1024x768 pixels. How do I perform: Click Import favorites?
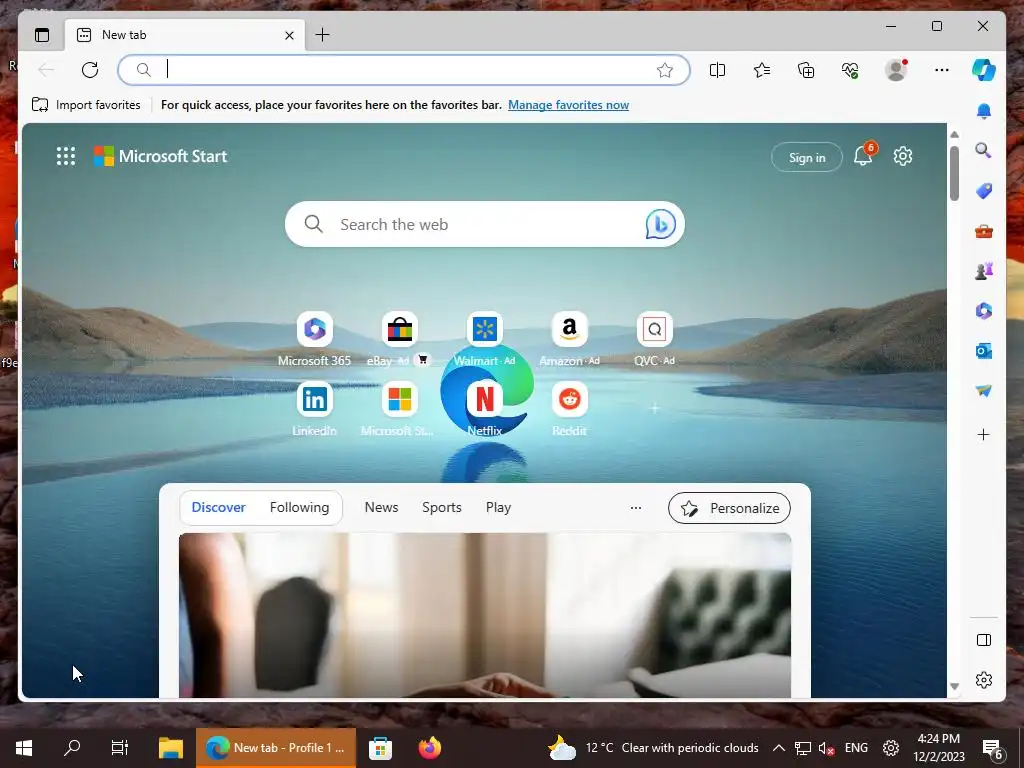pos(86,104)
